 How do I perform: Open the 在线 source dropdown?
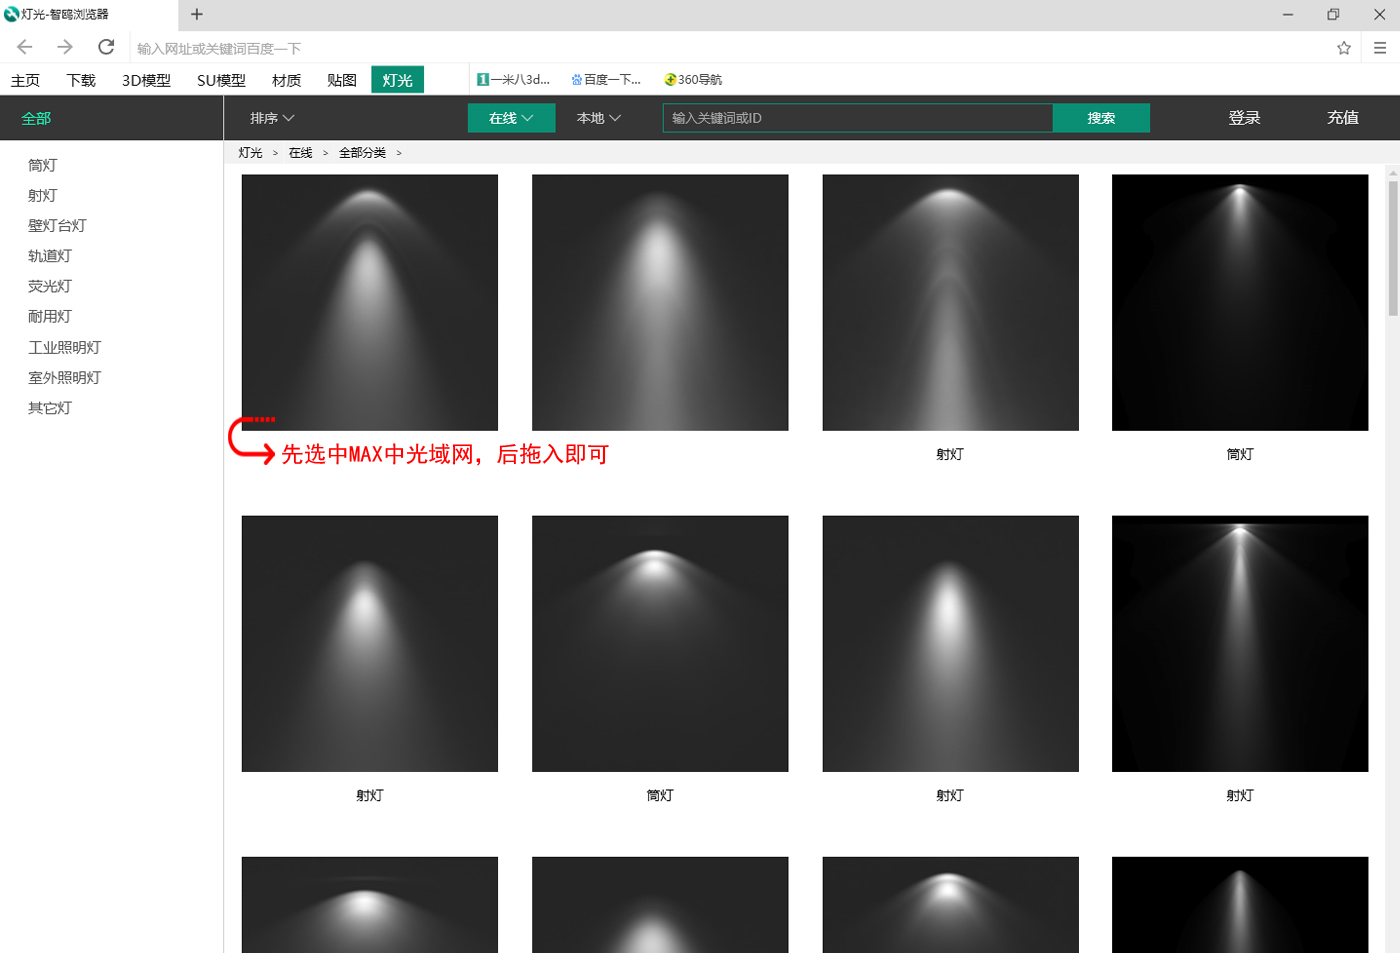[510, 117]
